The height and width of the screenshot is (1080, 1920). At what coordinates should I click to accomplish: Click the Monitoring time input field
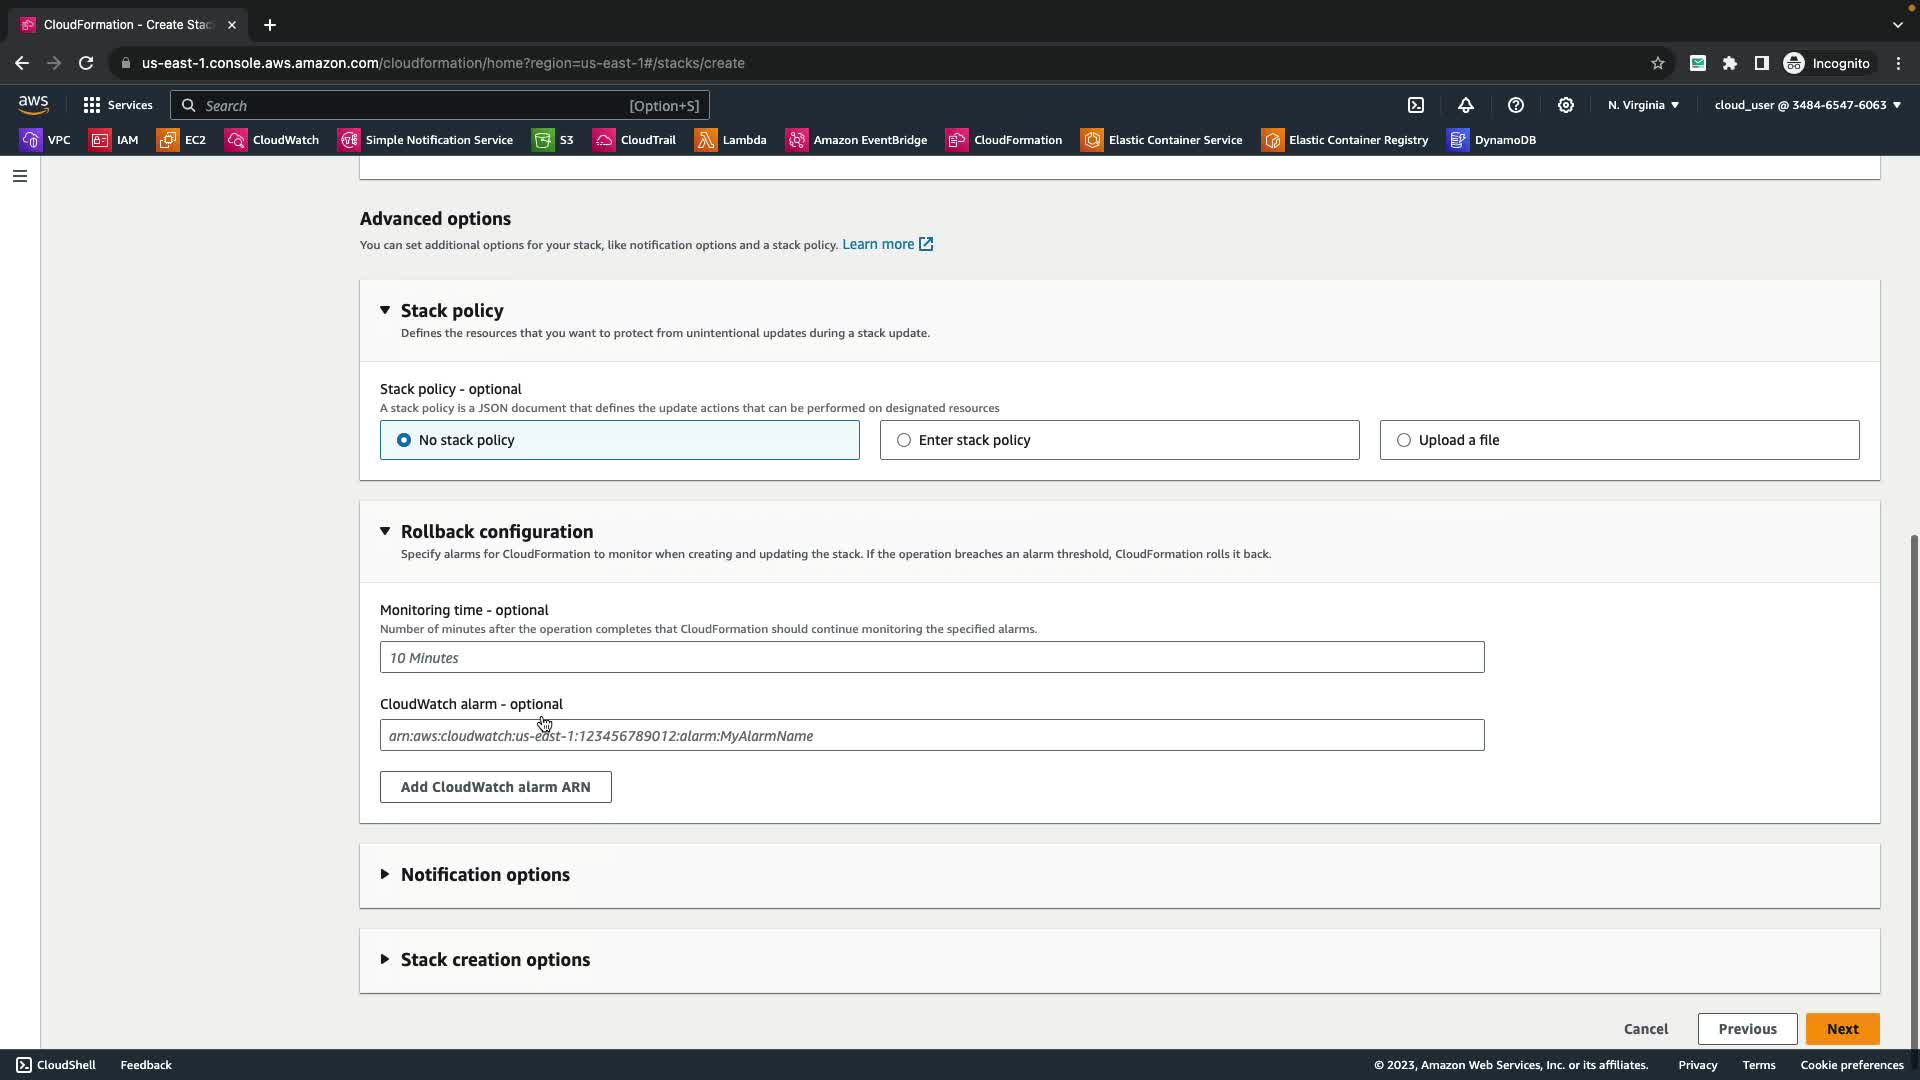[931, 658]
